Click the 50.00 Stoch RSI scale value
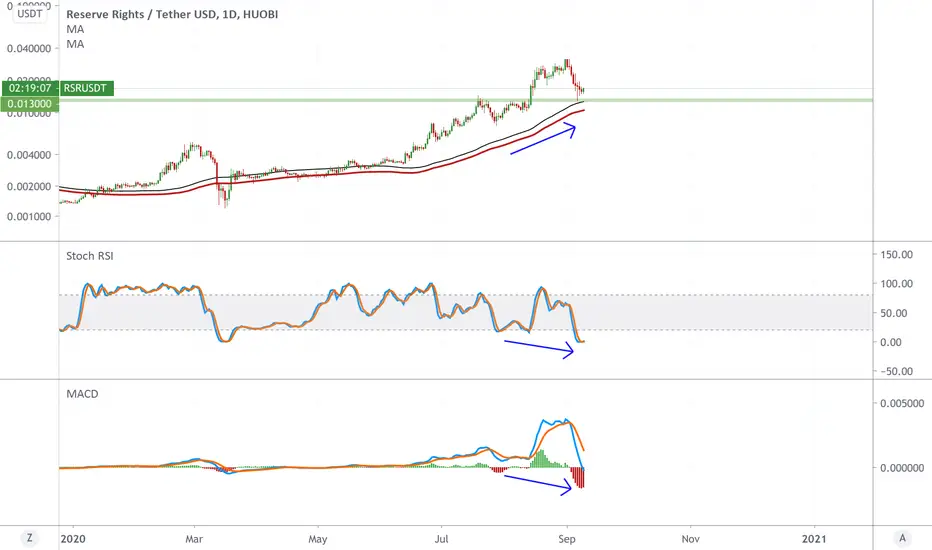The width and height of the screenshot is (932, 550). point(894,313)
